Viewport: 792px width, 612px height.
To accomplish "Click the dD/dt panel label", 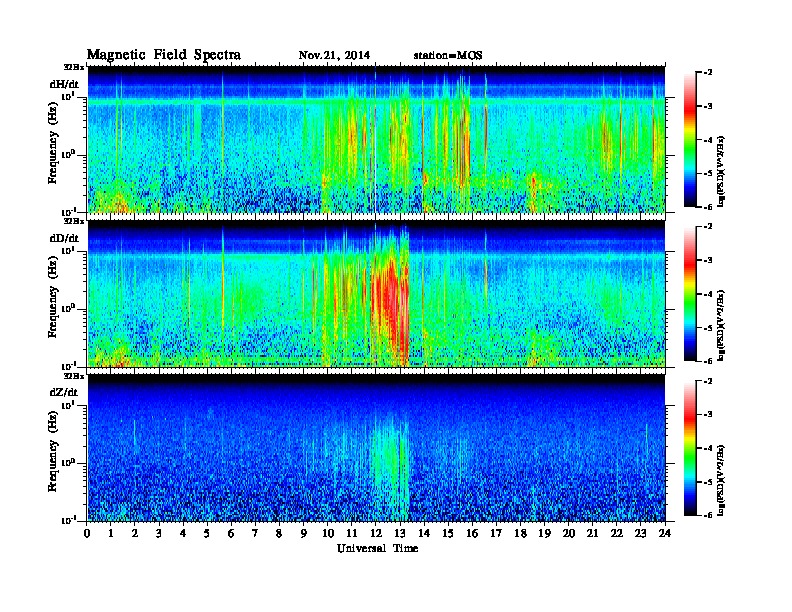I will point(64,238).
